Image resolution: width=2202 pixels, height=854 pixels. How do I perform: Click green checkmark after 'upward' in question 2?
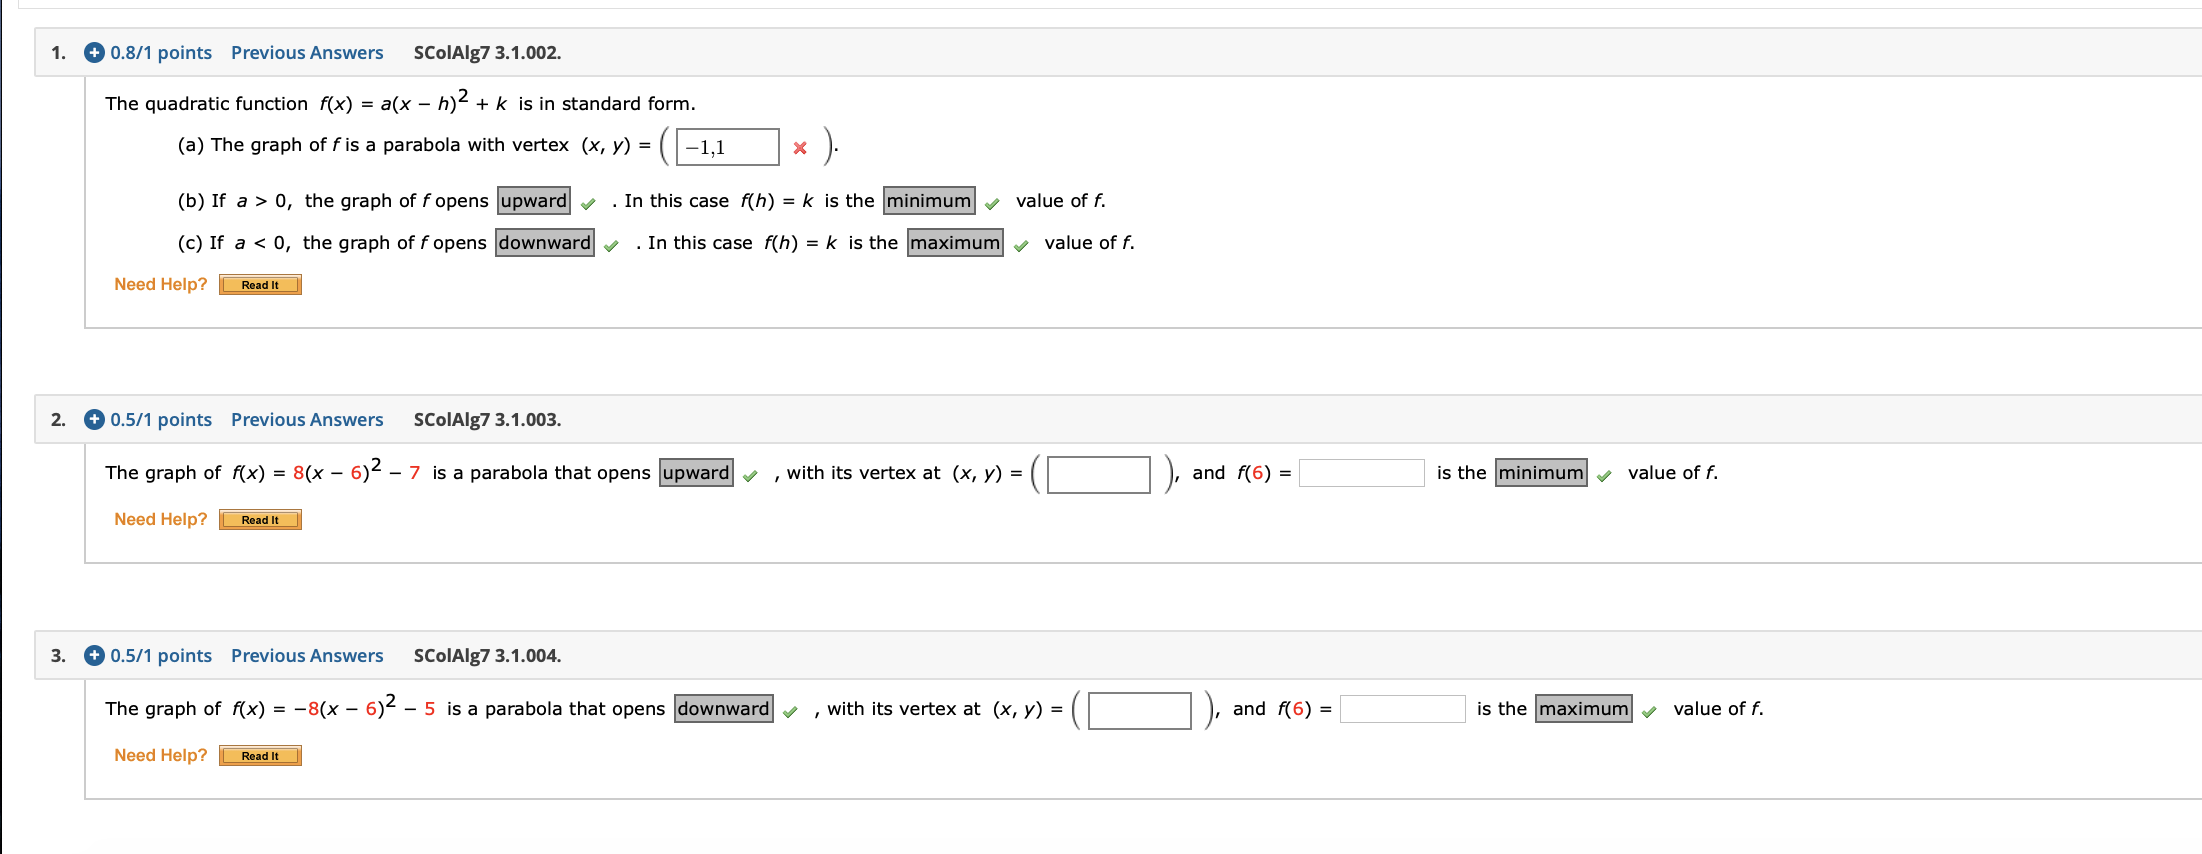[750, 476]
